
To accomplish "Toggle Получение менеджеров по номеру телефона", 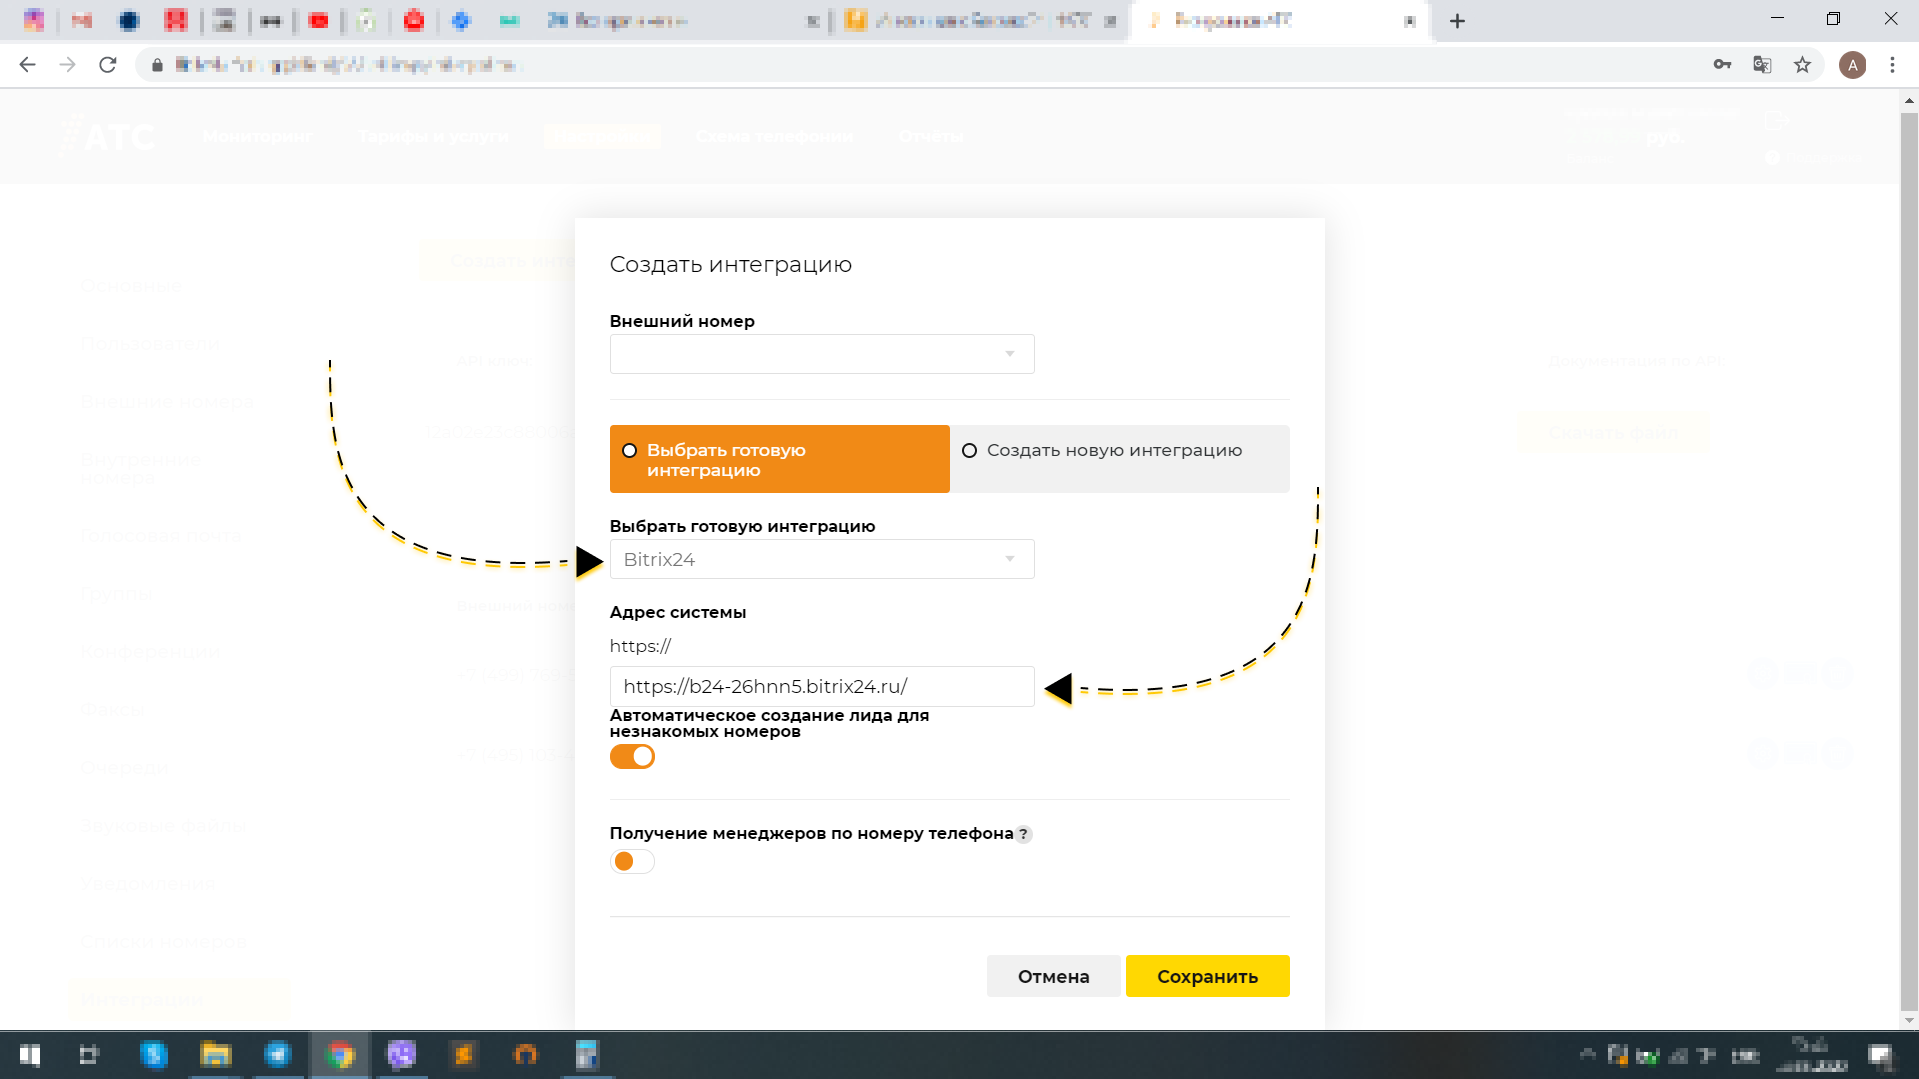I will point(632,861).
